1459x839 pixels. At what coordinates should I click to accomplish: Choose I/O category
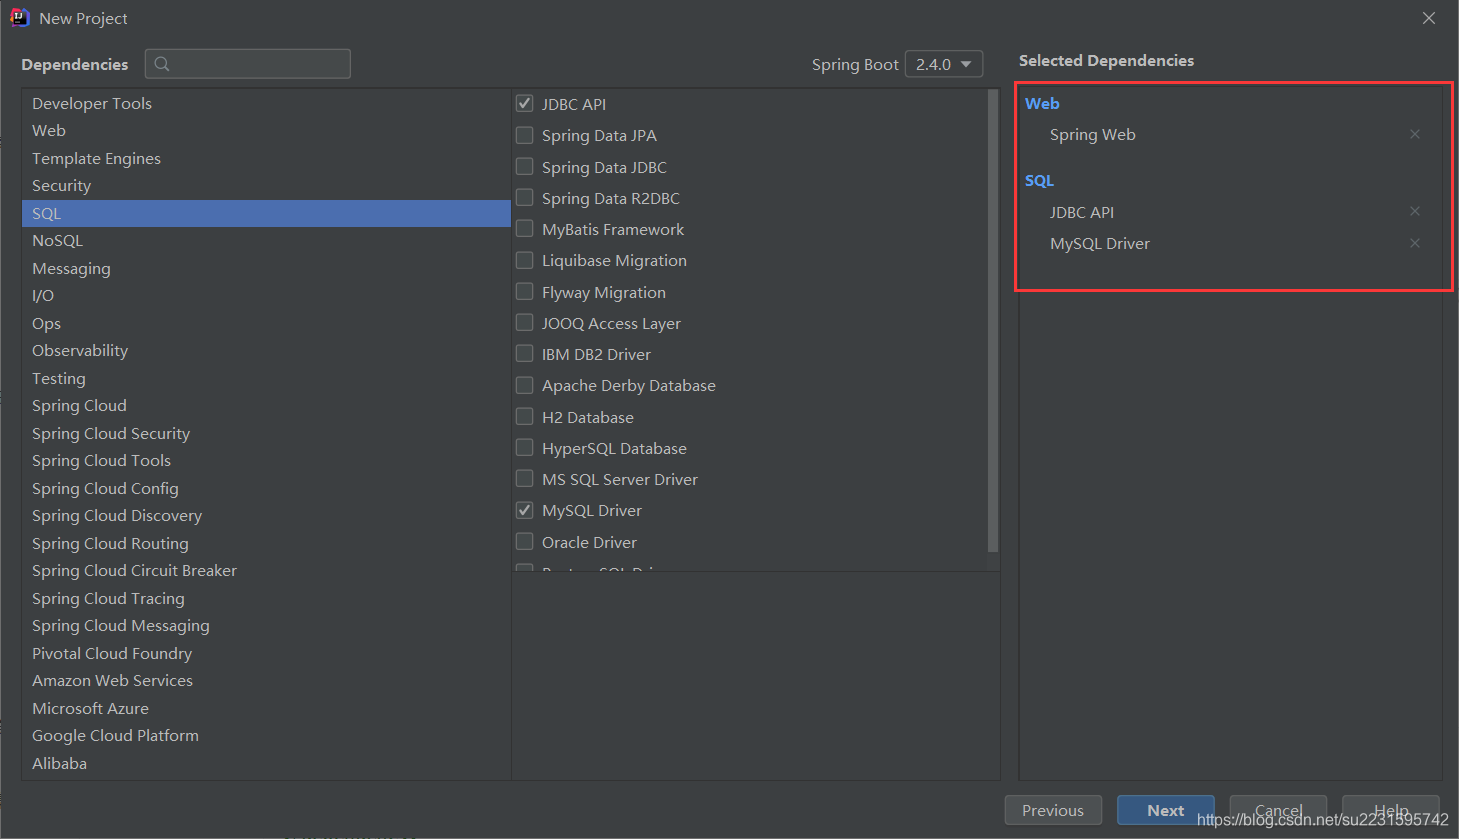pos(266,295)
